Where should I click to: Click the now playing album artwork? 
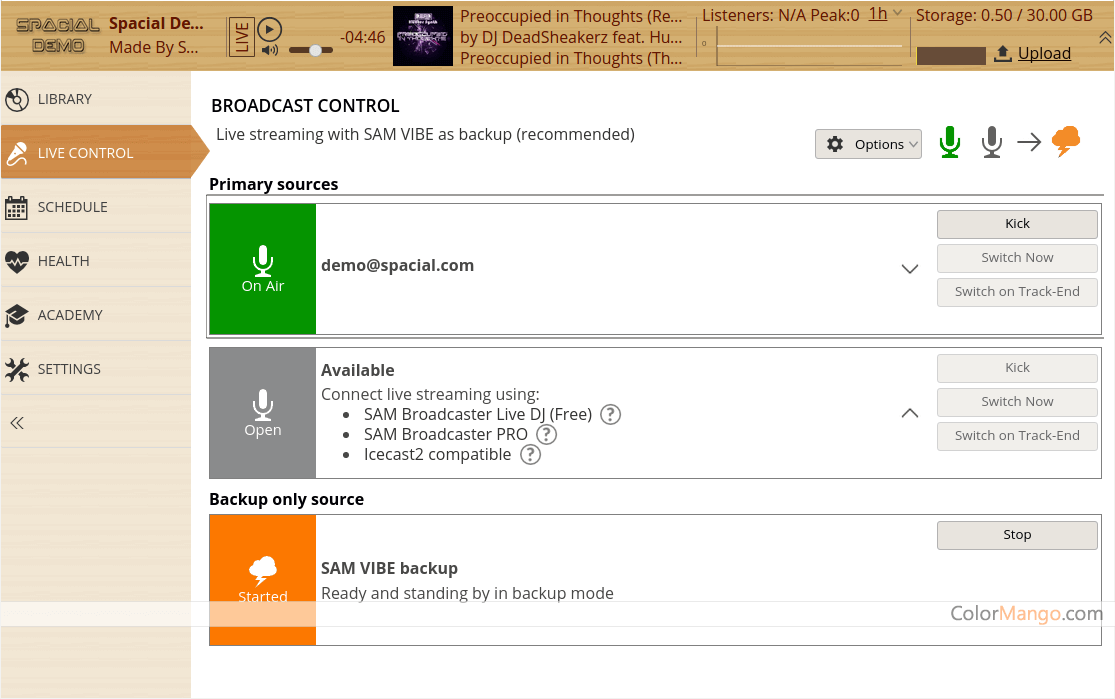coord(423,37)
